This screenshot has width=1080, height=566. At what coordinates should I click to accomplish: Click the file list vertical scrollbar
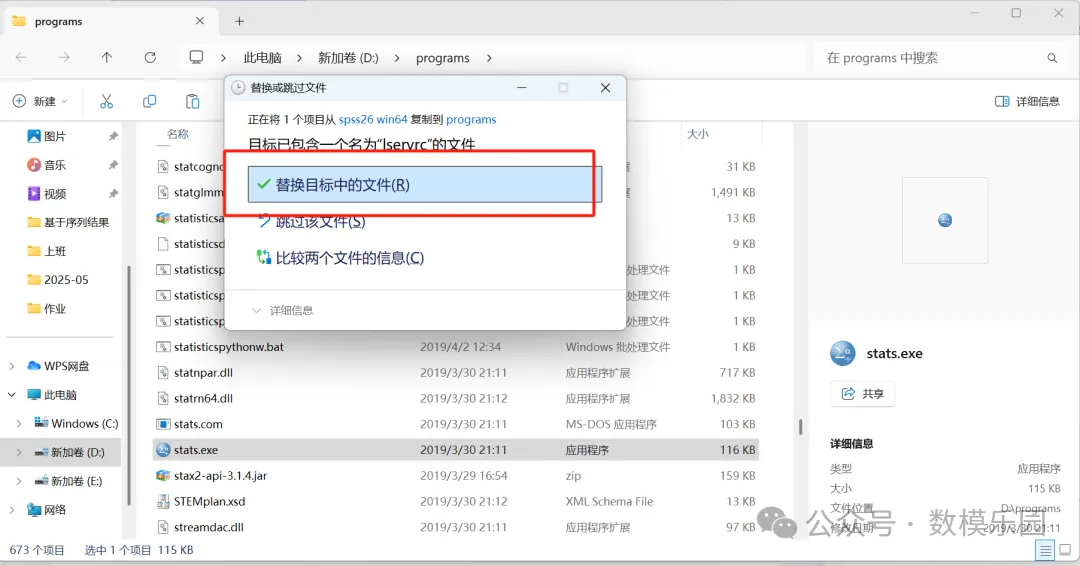800,427
